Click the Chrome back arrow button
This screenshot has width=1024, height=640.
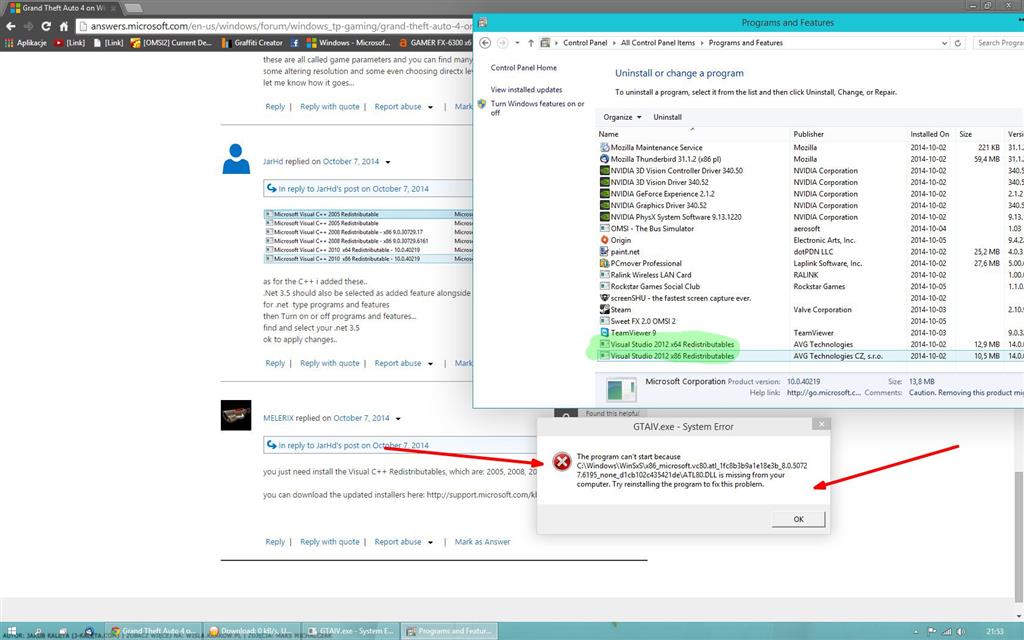[x=10, y=26]
